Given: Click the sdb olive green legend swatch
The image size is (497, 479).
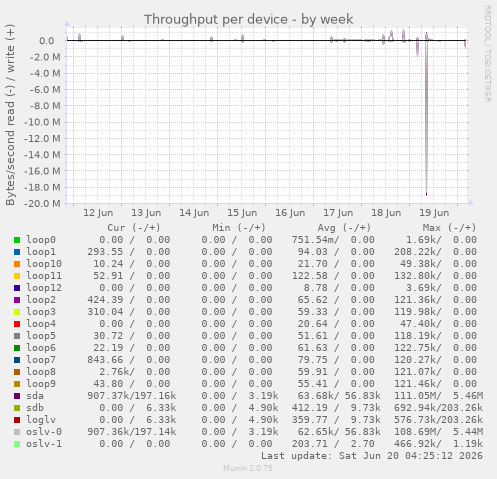Looking at the screenshot, I should click(x=17, y=408).
